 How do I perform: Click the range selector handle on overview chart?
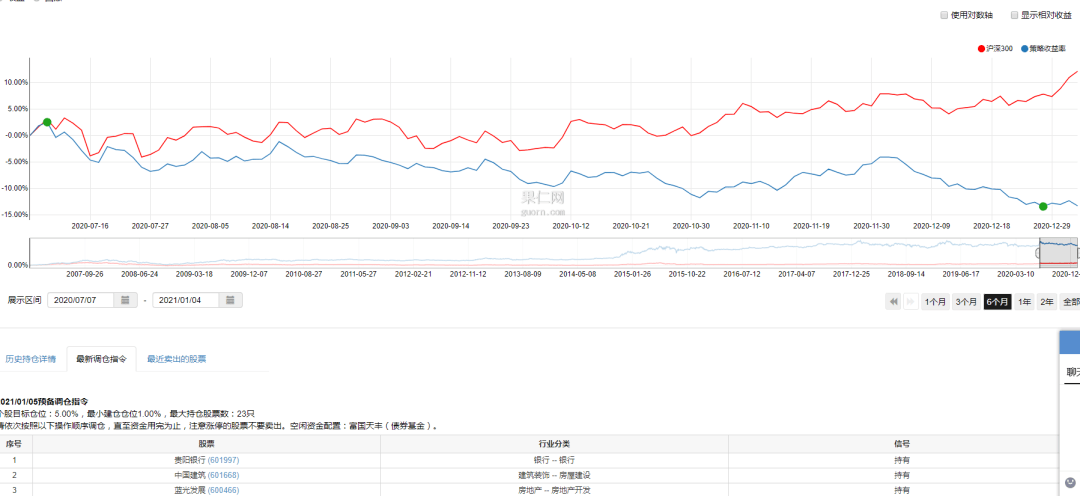[x=1039, y=253]
